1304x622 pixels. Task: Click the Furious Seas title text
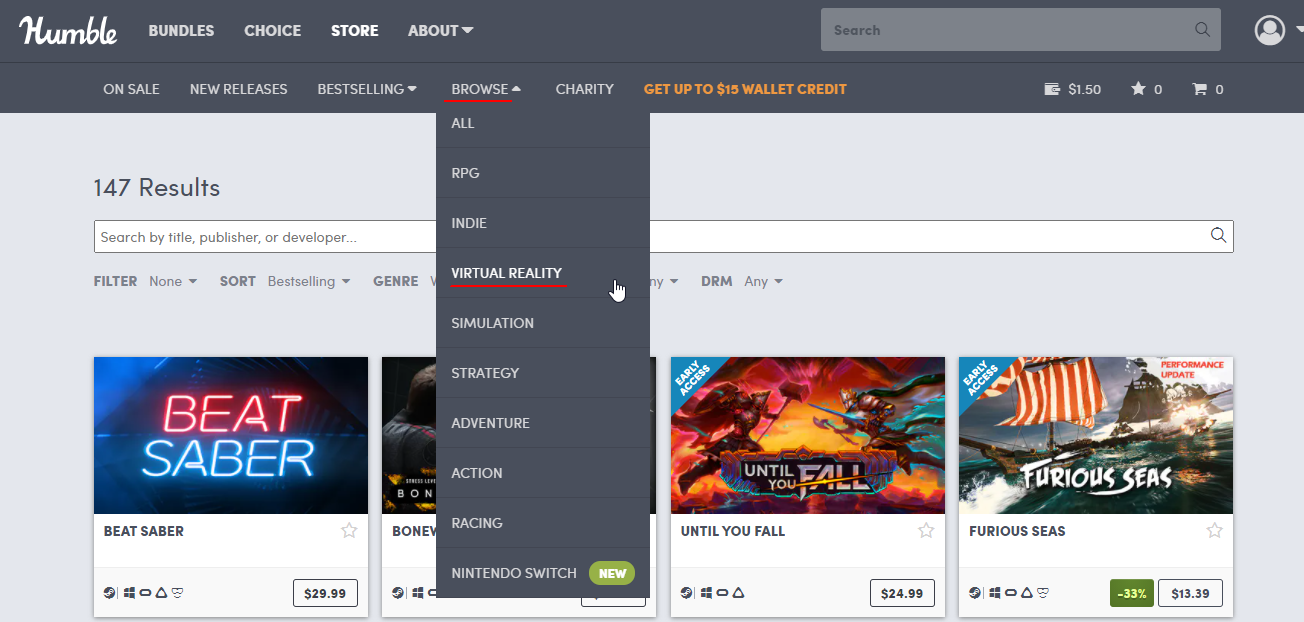click(1017, 531)
